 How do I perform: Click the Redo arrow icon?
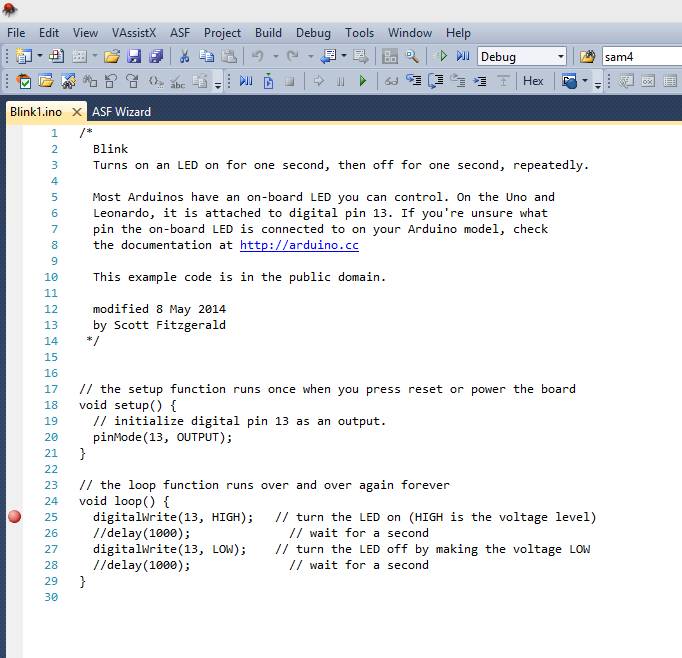(293, 57)
